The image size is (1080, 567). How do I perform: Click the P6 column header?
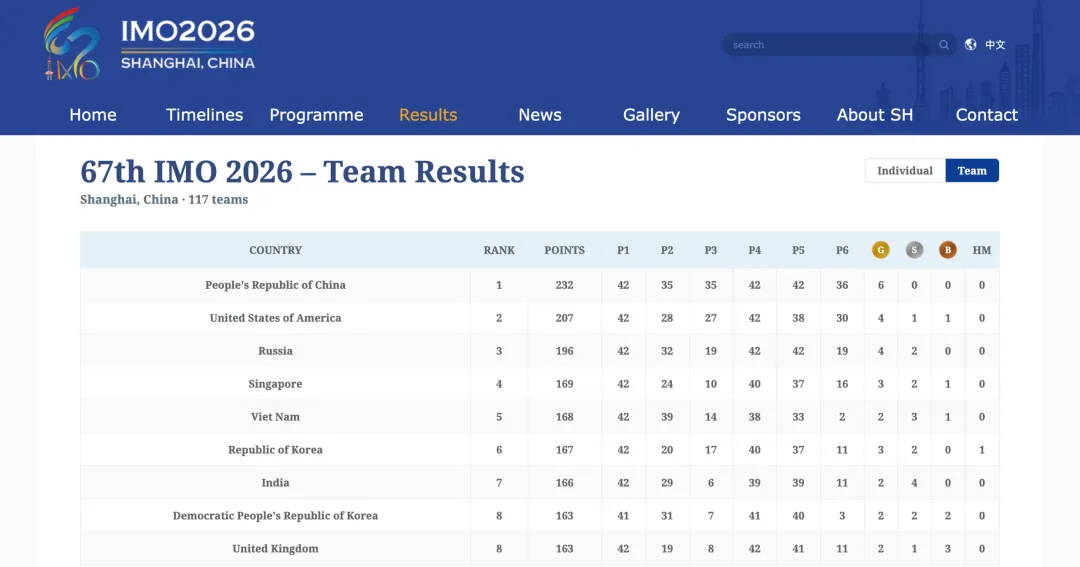pyautogui.click(x=842, y=250)
